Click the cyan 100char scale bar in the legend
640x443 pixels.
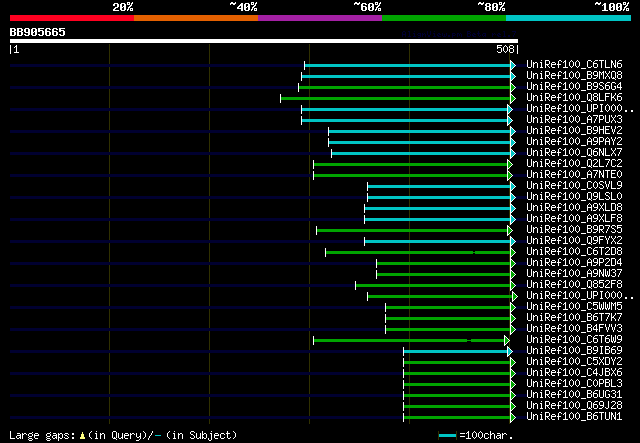448,436
